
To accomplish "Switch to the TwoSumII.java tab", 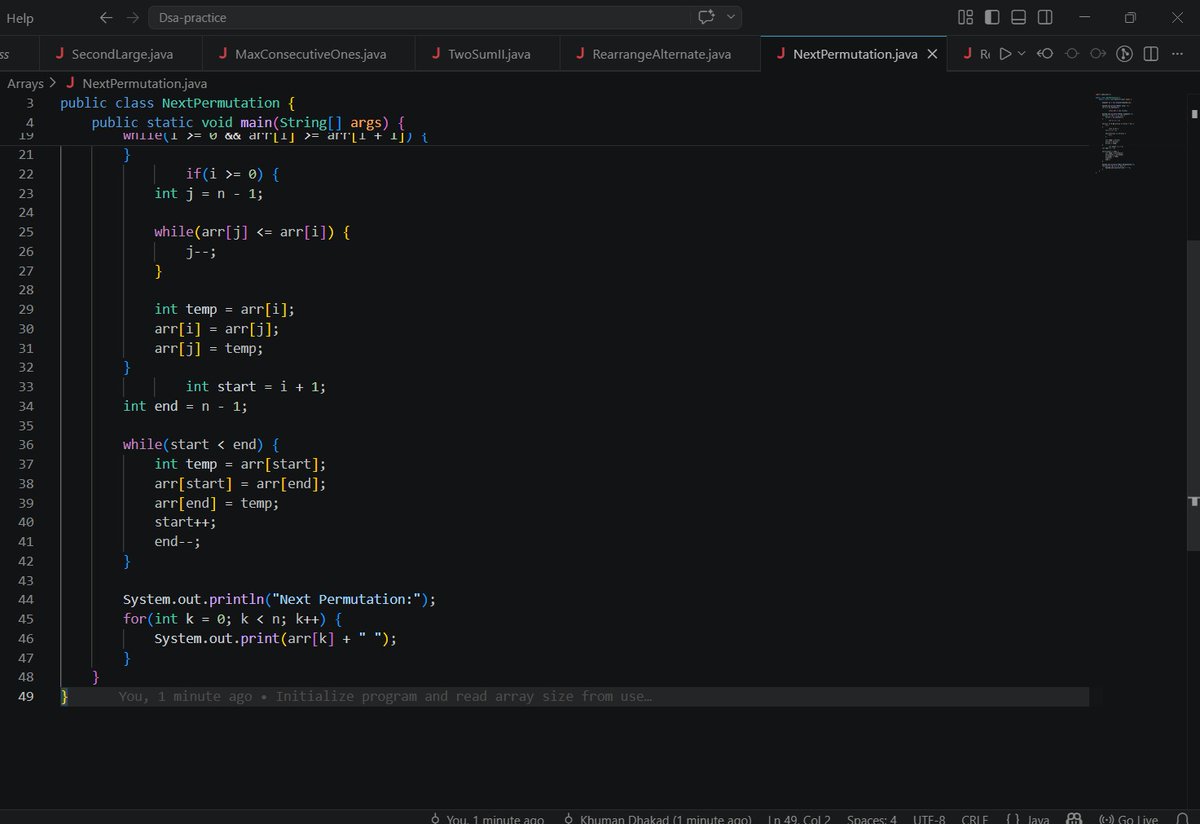I will pos(487,54).
